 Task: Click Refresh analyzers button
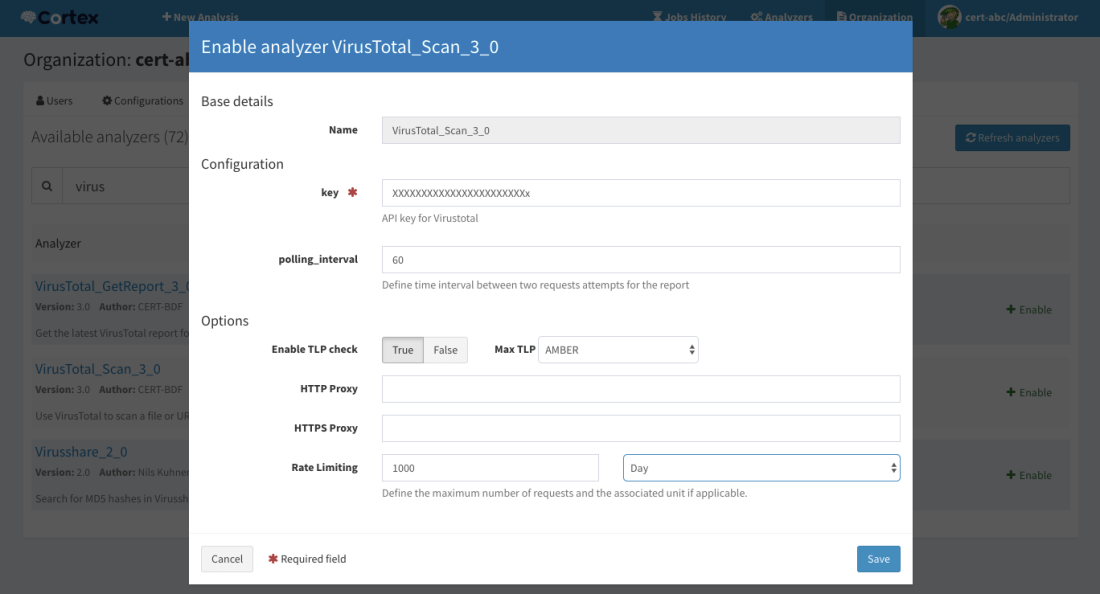pyautogui.click(x=1012, y=138)
